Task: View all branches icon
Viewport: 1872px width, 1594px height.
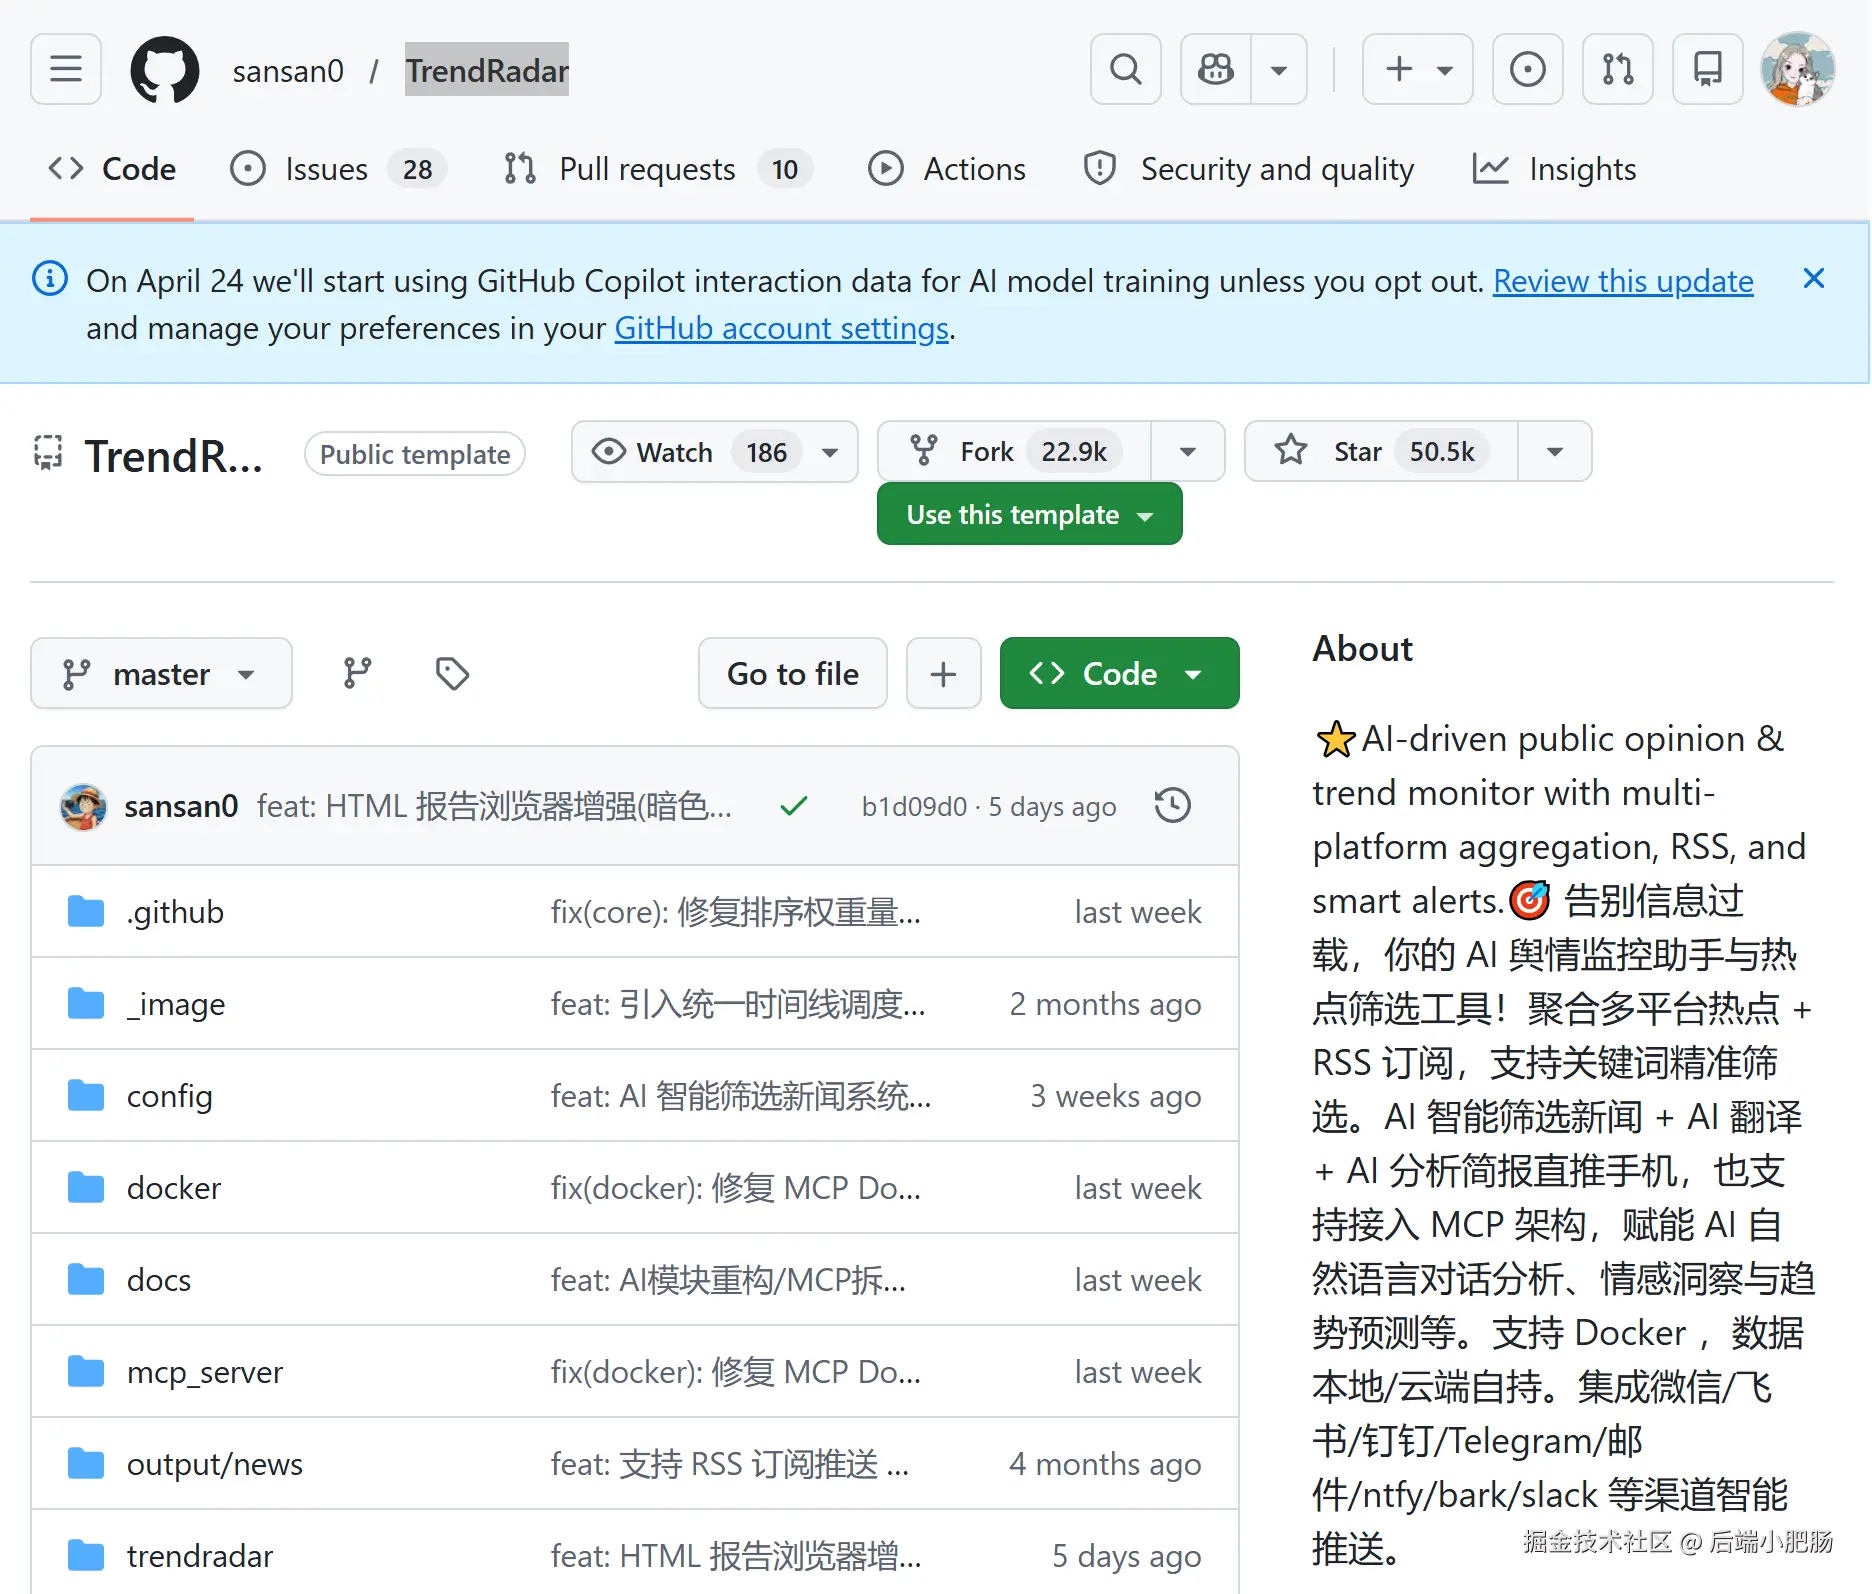Action: click(357, 673)
